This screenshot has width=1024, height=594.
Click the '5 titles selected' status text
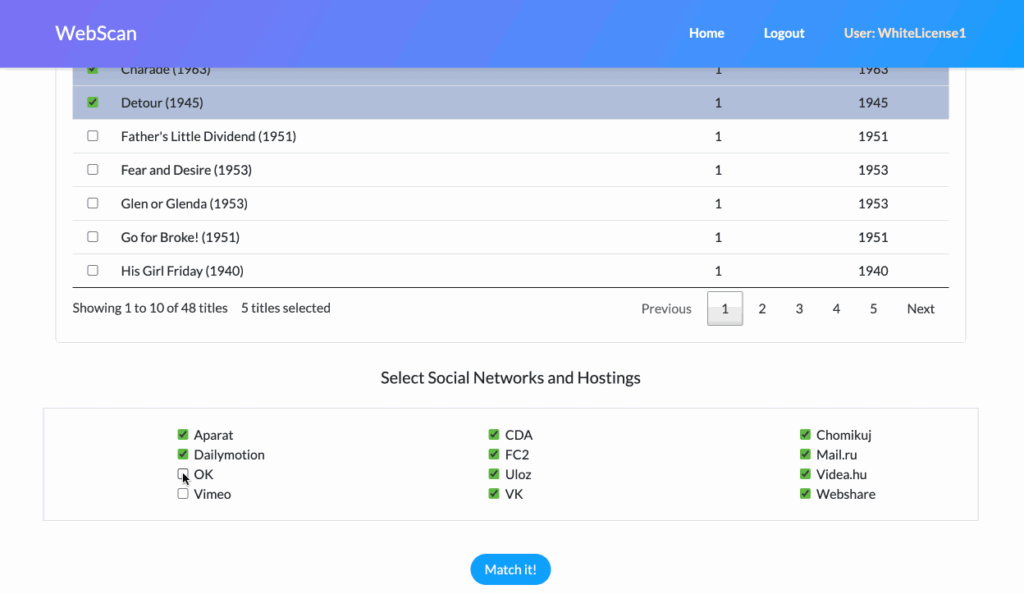tap(285, 308)
